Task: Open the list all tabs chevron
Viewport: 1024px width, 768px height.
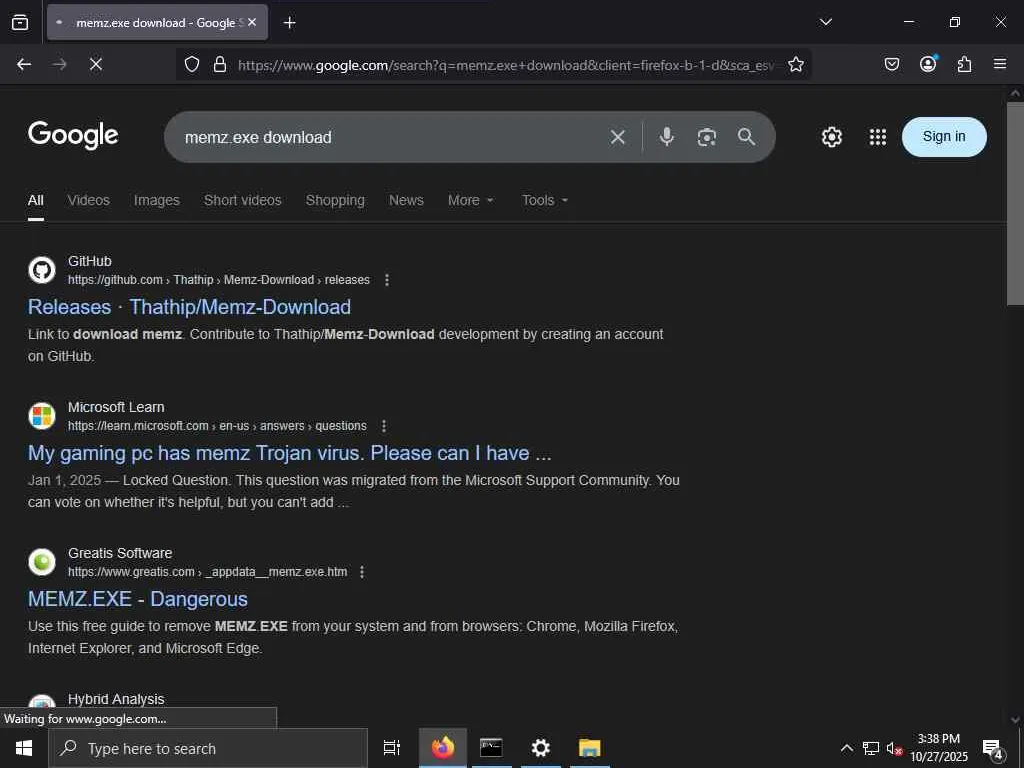Action: pyautogui.click(x=825, y=22)
